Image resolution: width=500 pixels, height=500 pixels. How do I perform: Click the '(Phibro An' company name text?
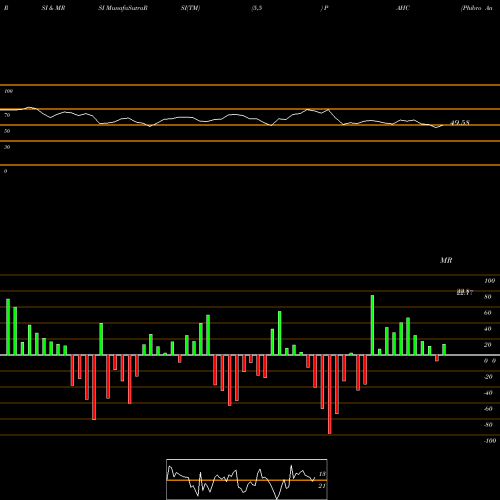click(x=477, y=8)
